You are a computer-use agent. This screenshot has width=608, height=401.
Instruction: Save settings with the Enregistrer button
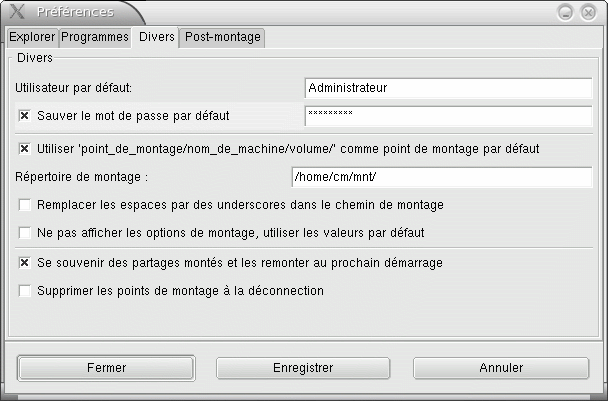[x=303, y=368]
